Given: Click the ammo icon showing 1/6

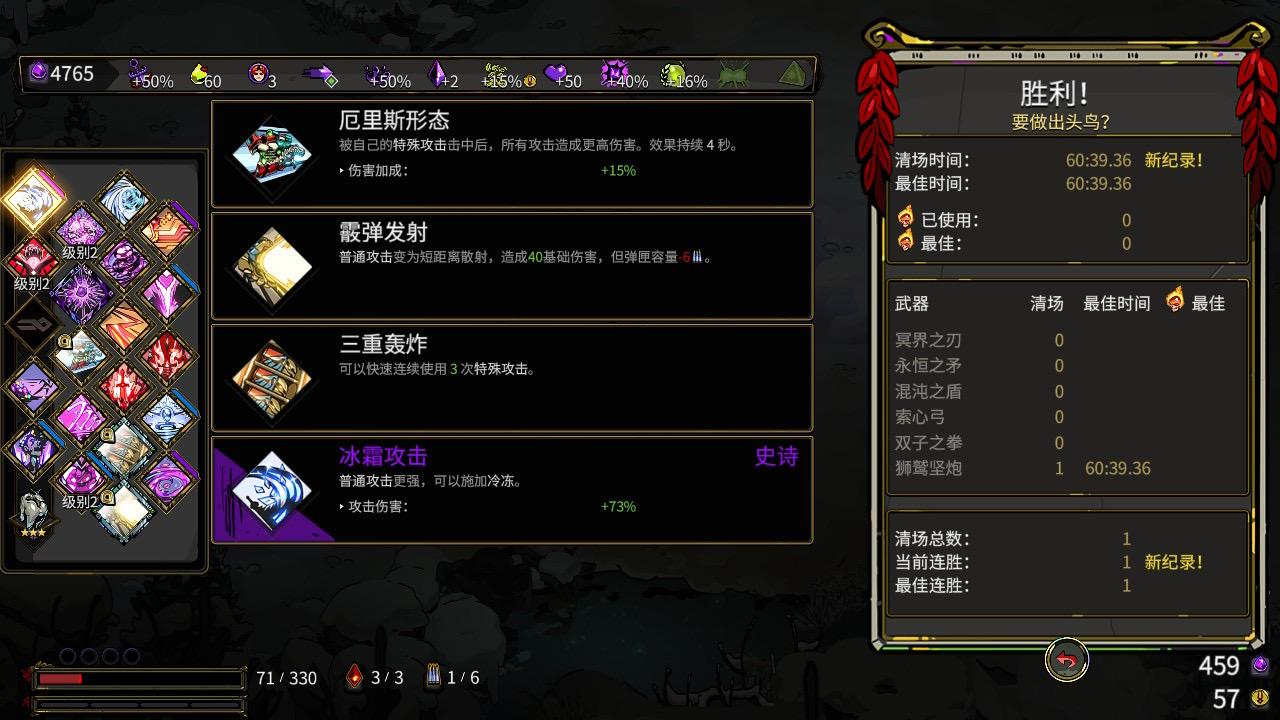Looking at the screenshot, I should pos(433,677).
